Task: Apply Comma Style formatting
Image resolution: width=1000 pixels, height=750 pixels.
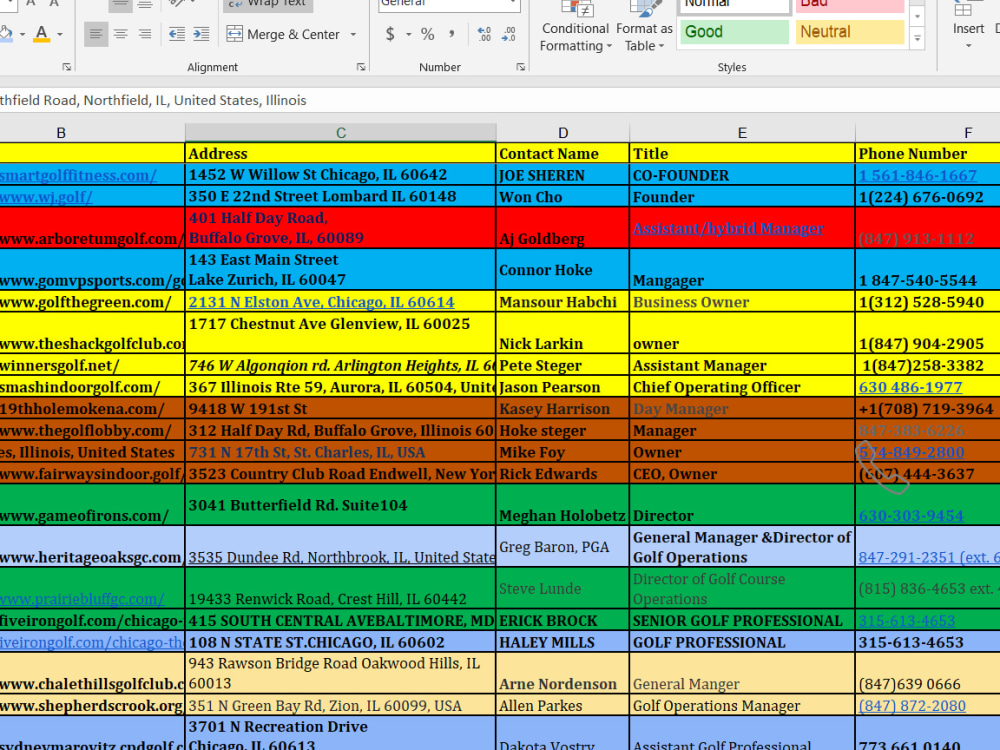Action: tap(452, 34)
